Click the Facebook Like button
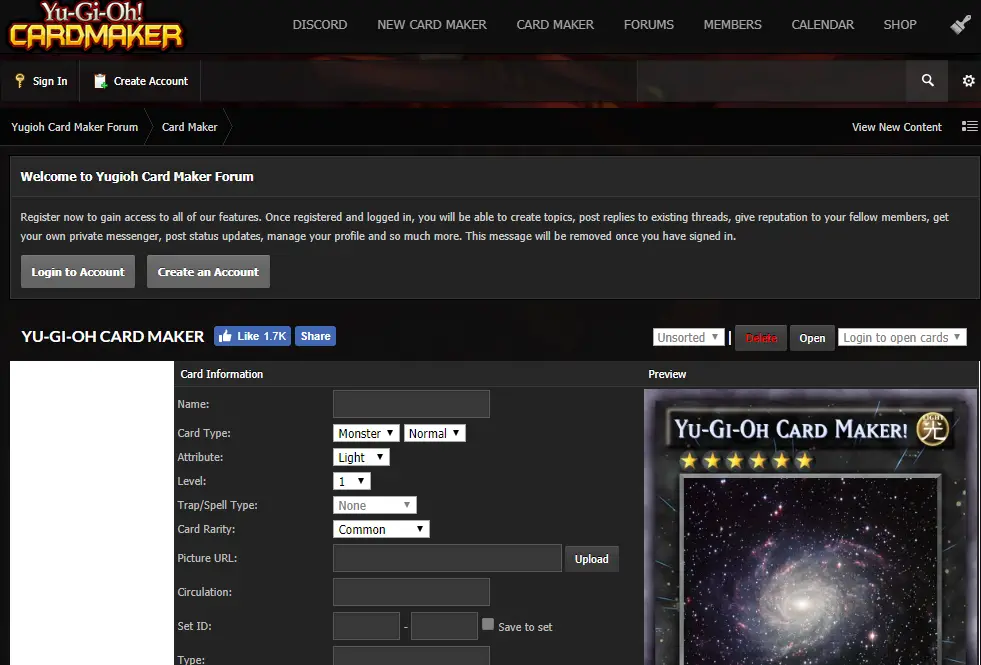This screenshot has height=665, width=981. click(x=252, y=337)
